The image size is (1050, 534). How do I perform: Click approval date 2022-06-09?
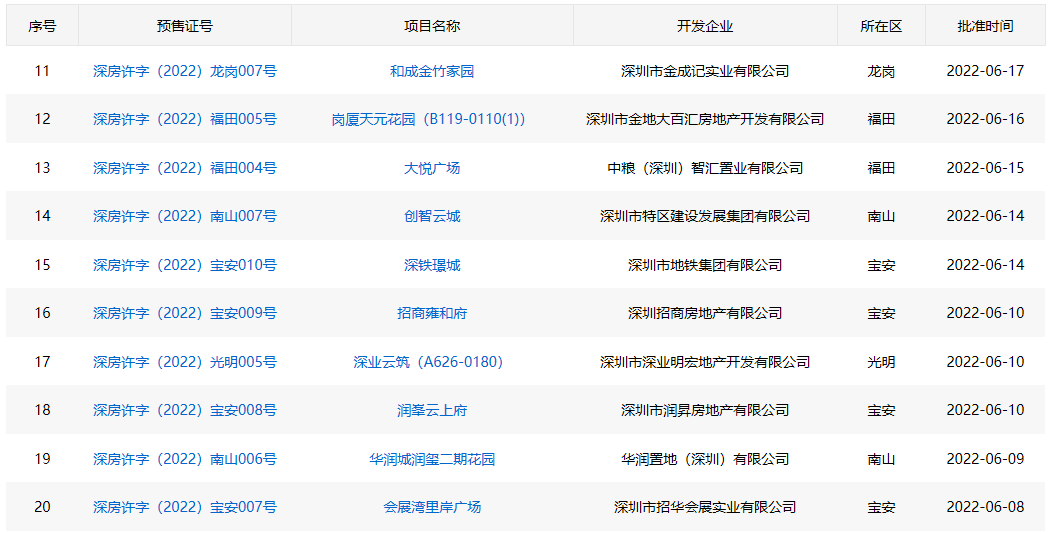click(985, 460)
